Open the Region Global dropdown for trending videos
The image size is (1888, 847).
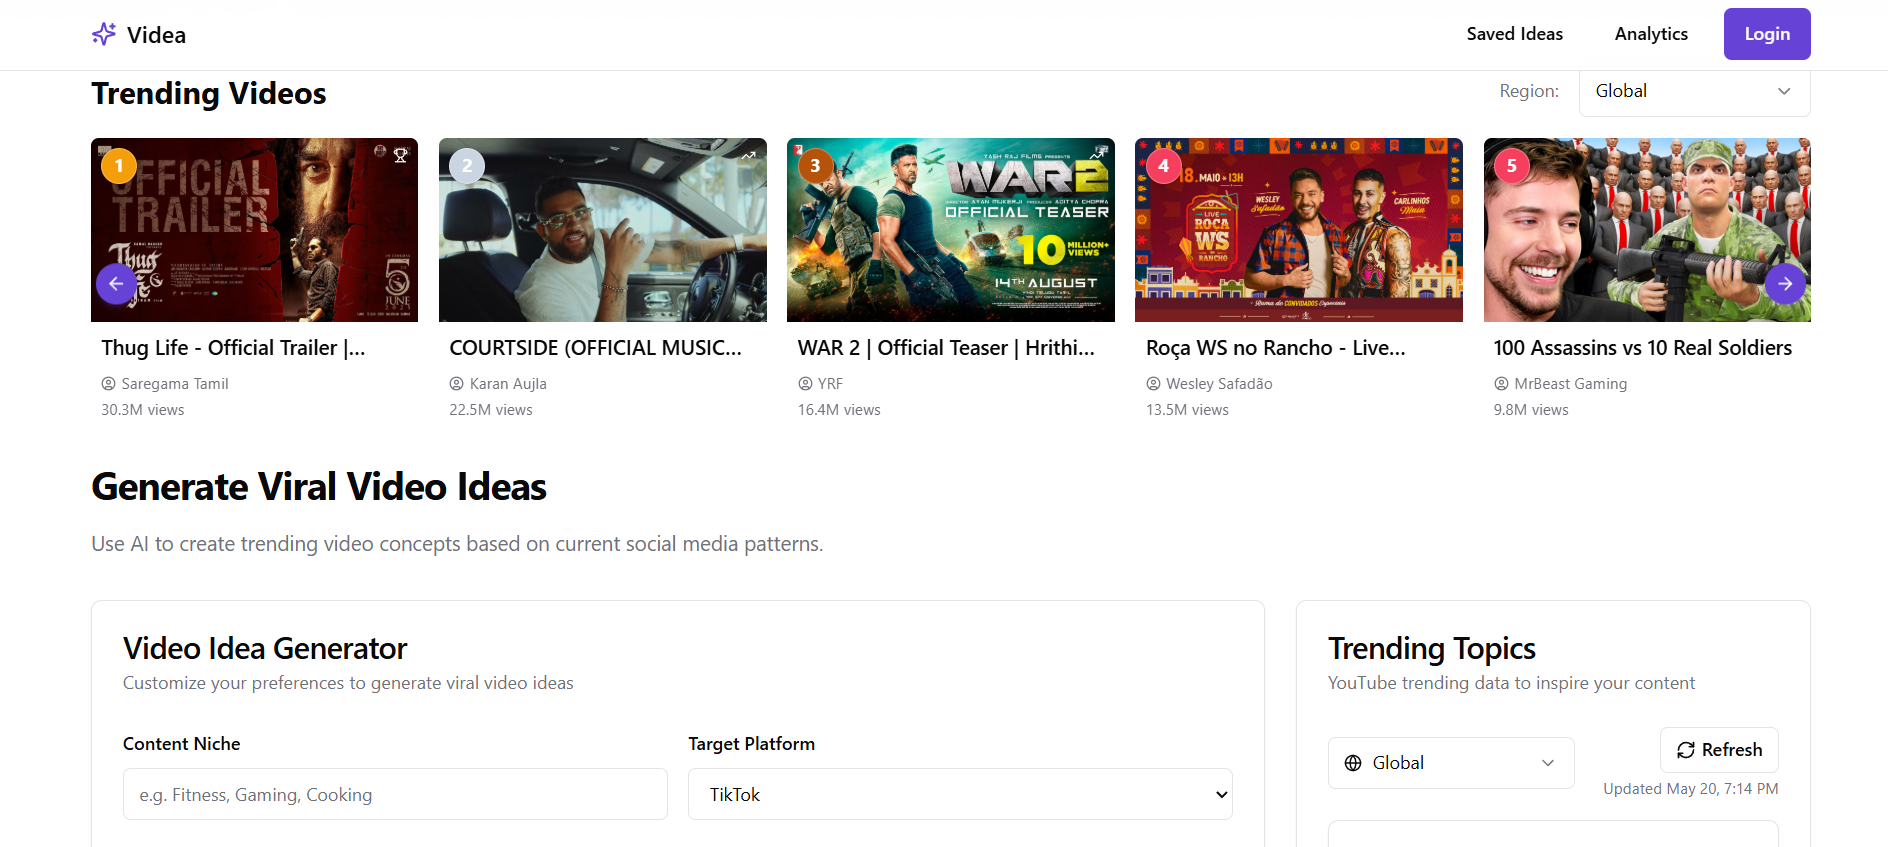tap(1694, 91)
